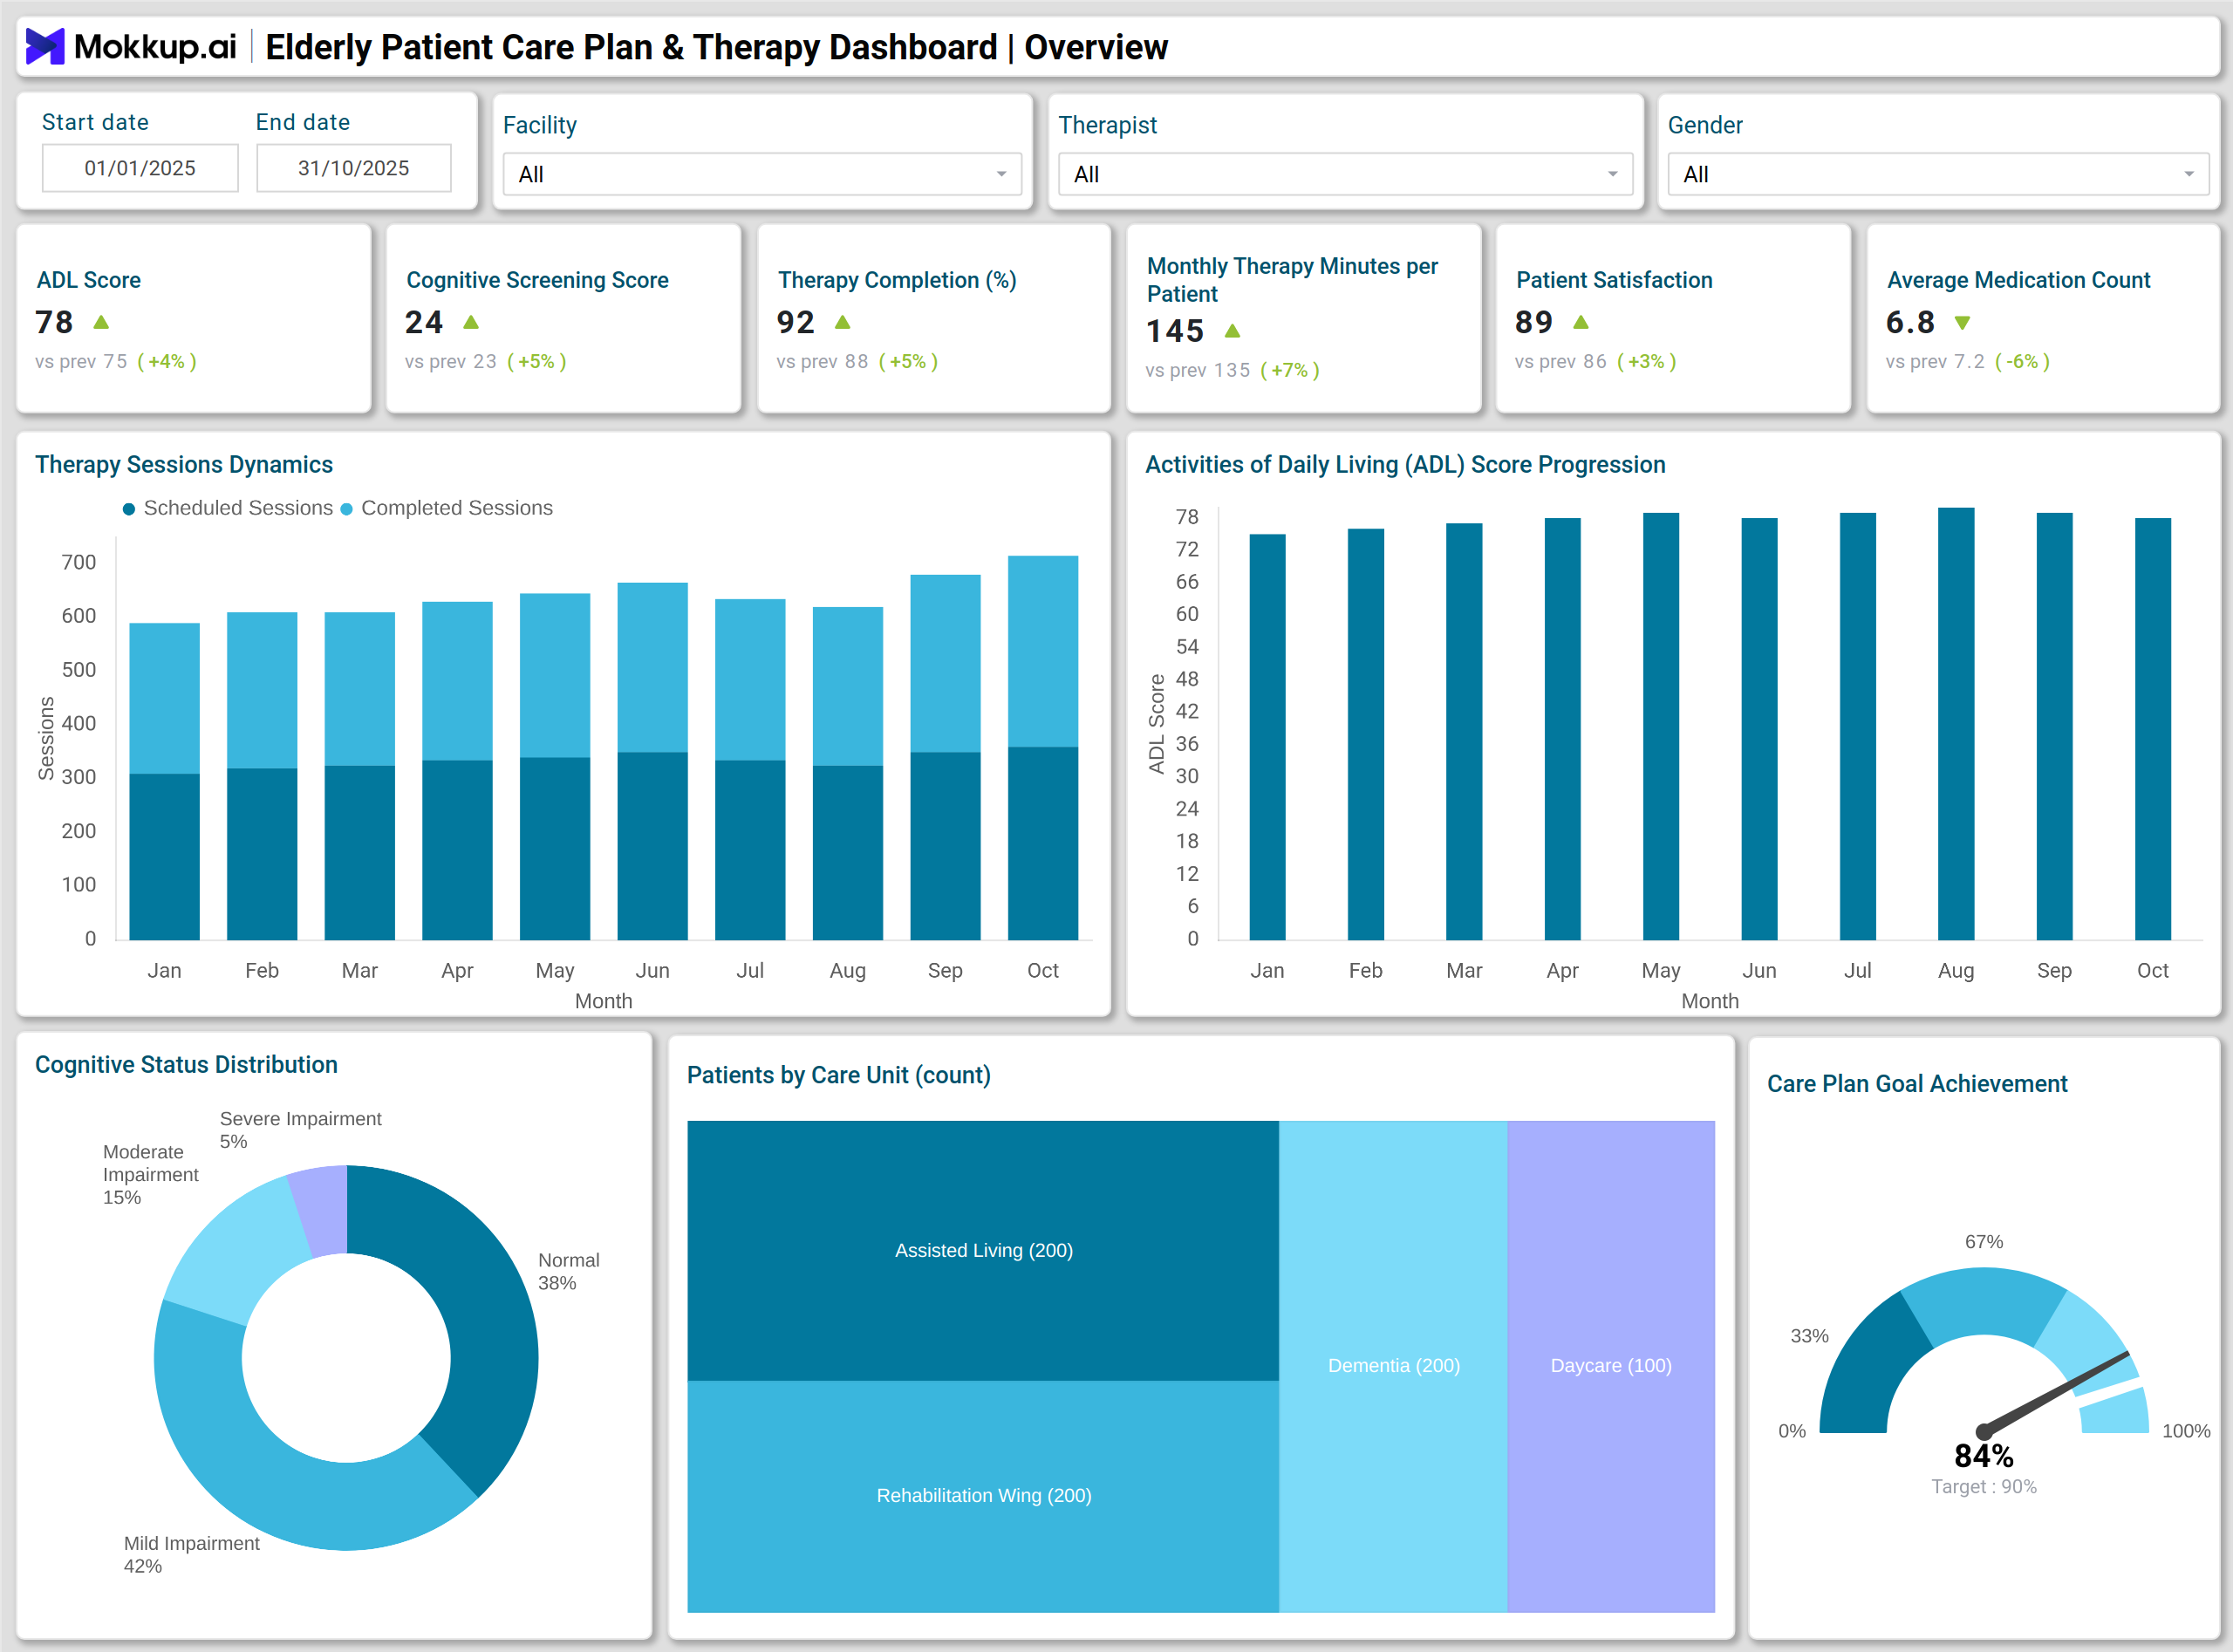Click the Monthly Therapy Minutes up-trend arrow

click(x=1232, y=331)
